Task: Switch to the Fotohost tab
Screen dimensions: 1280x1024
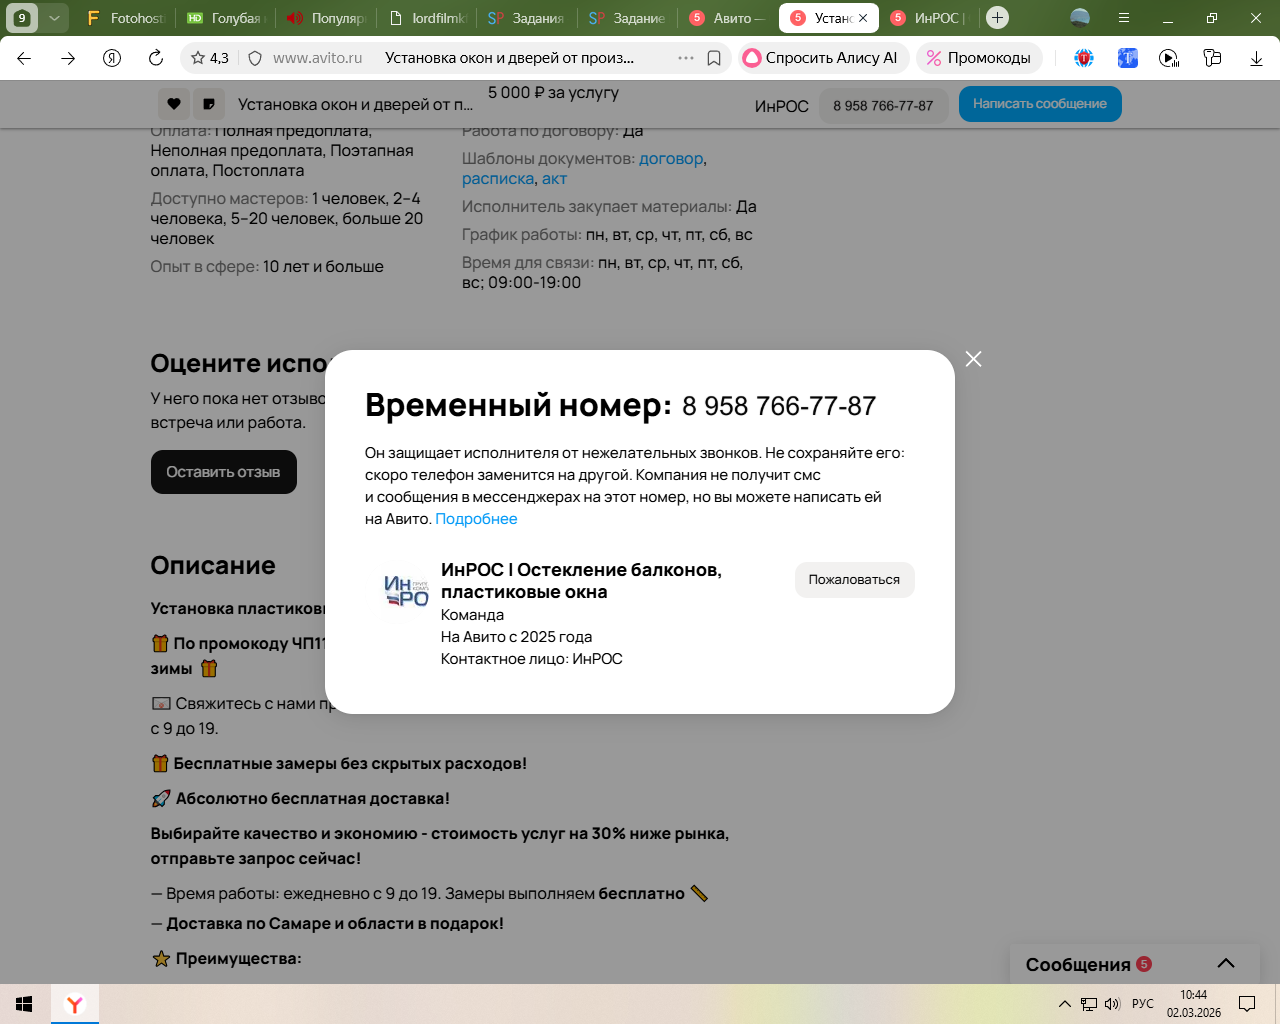Action: tap(126, 18)
